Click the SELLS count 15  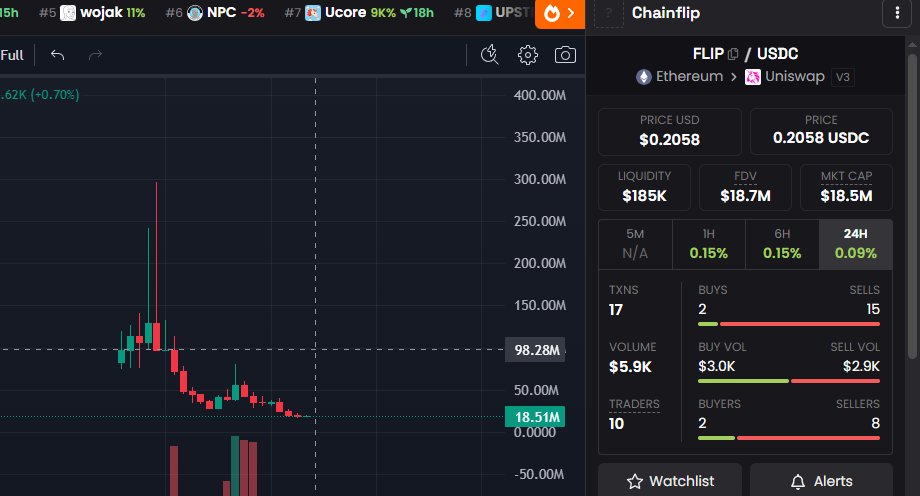click(x=873, y=309)
